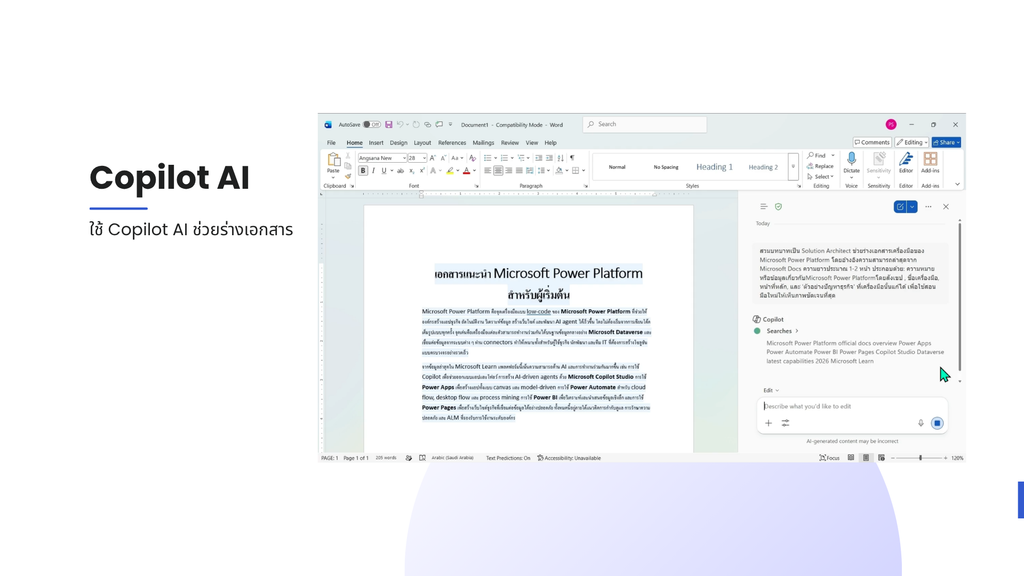Click the Format Painter icon
Viewport: 1024px width, 576px height.
point(348,176)
